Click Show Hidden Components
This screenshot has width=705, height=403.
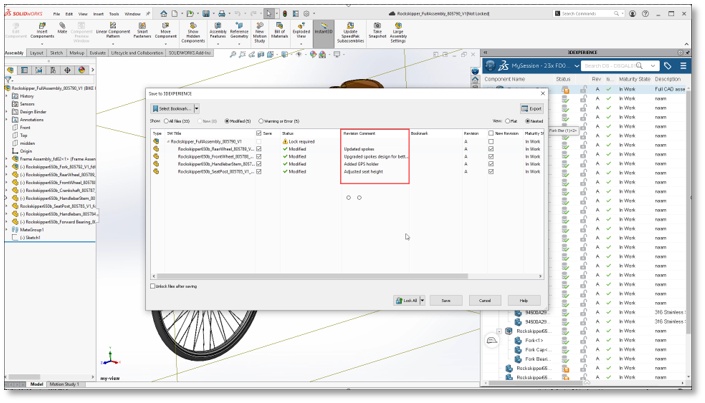pos(193,32)
